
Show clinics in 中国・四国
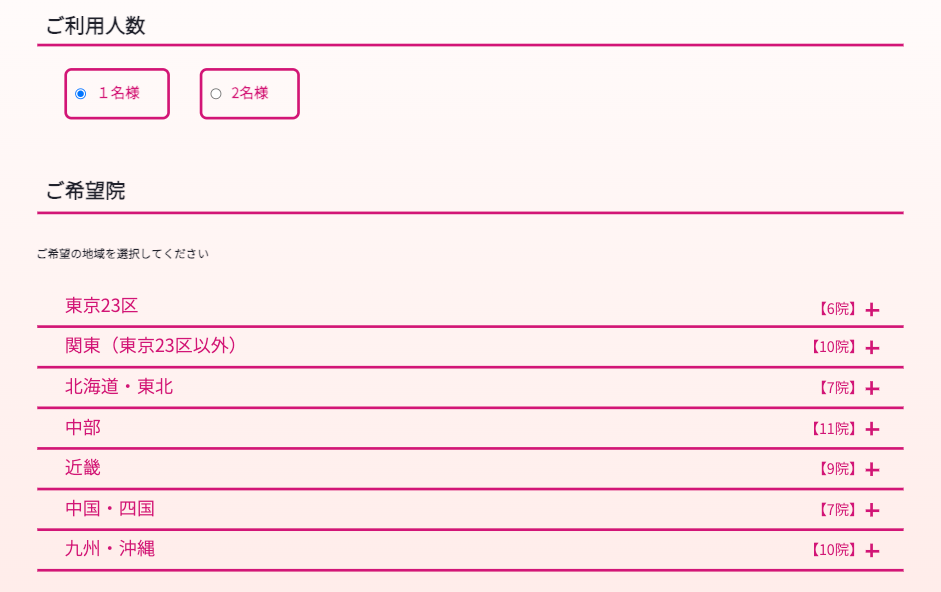110,508
